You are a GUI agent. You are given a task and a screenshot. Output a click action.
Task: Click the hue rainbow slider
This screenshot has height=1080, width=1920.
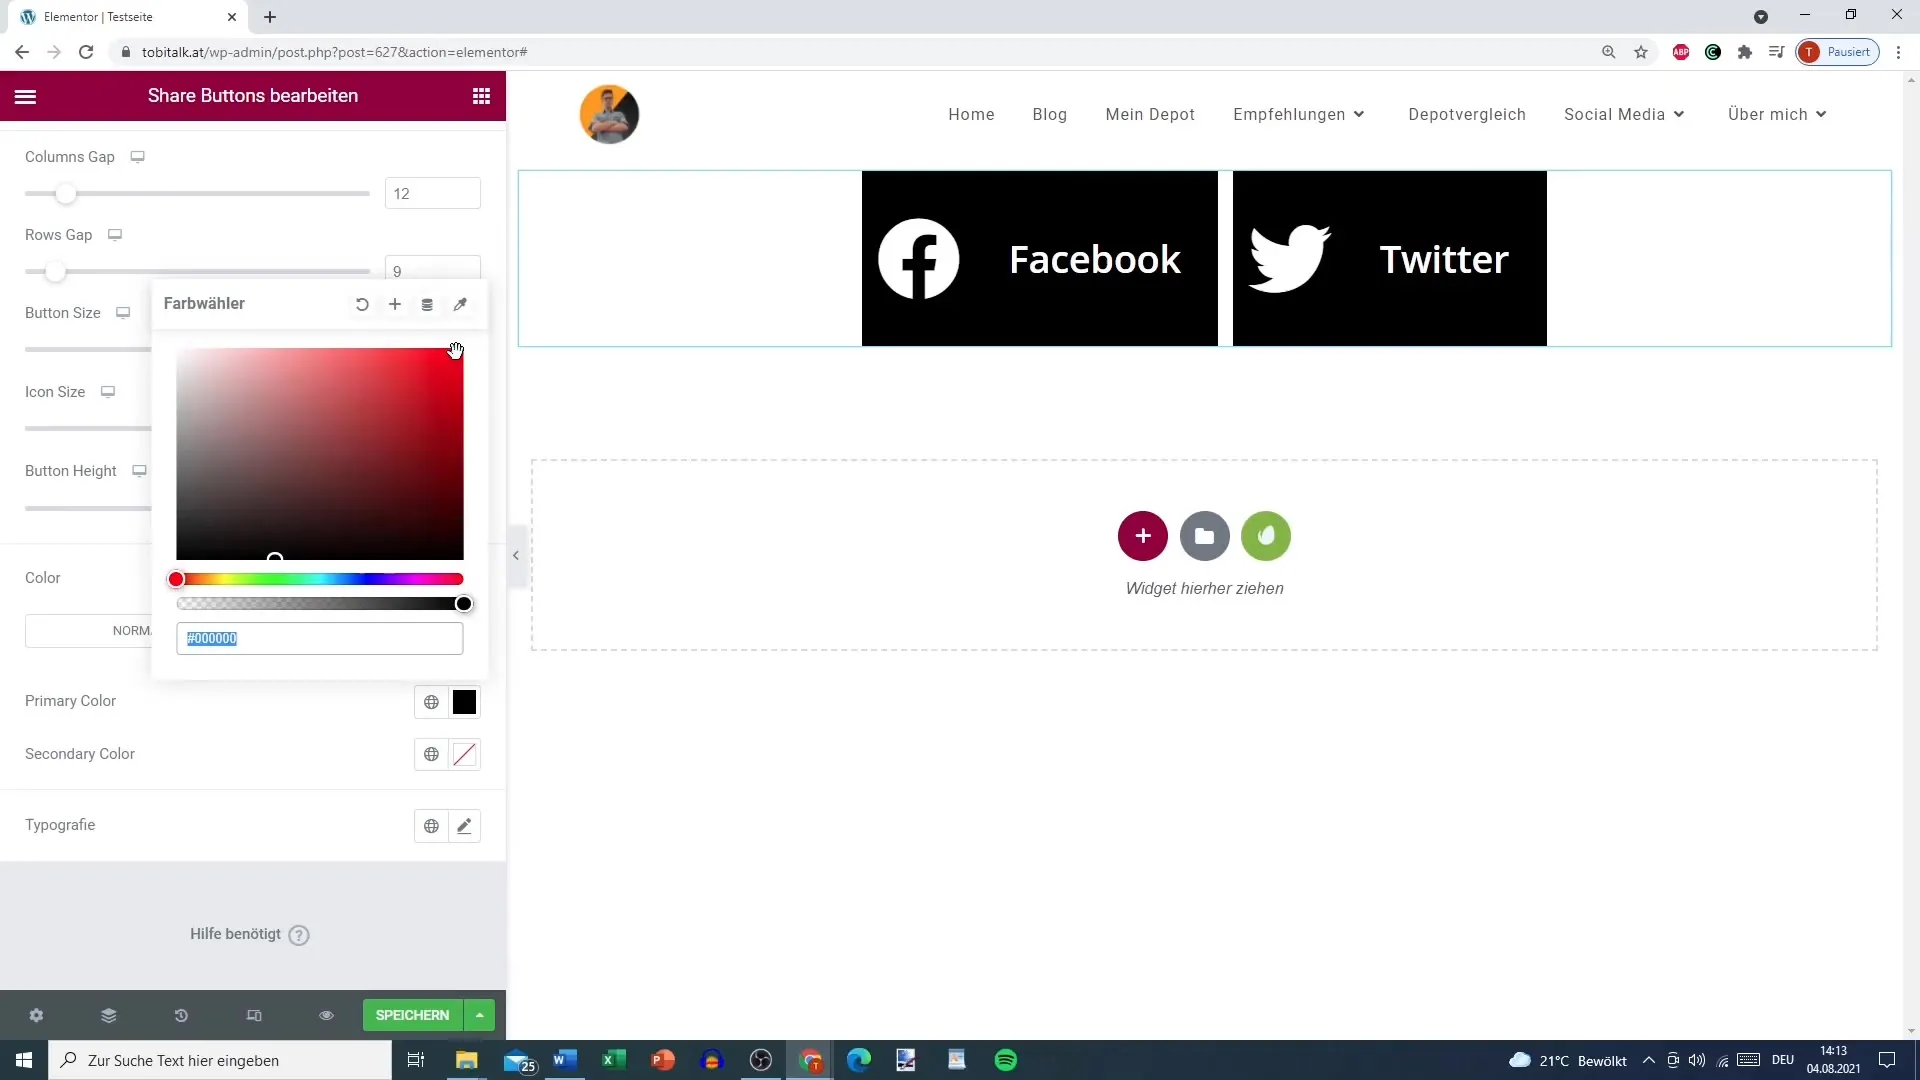[x=320, y=579]
